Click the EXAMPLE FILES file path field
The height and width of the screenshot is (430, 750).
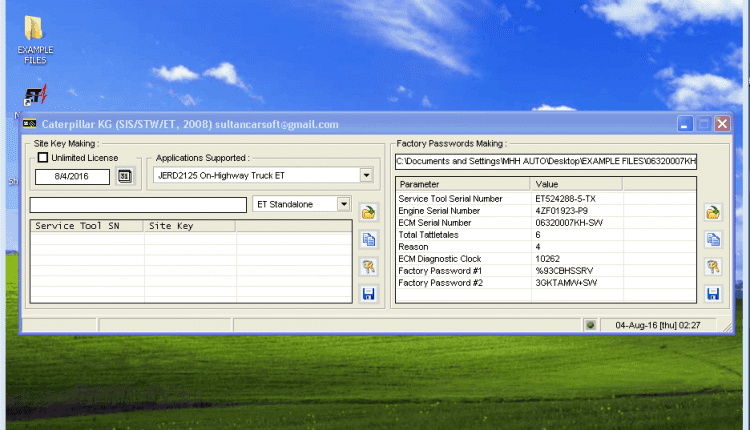(546, 161)
